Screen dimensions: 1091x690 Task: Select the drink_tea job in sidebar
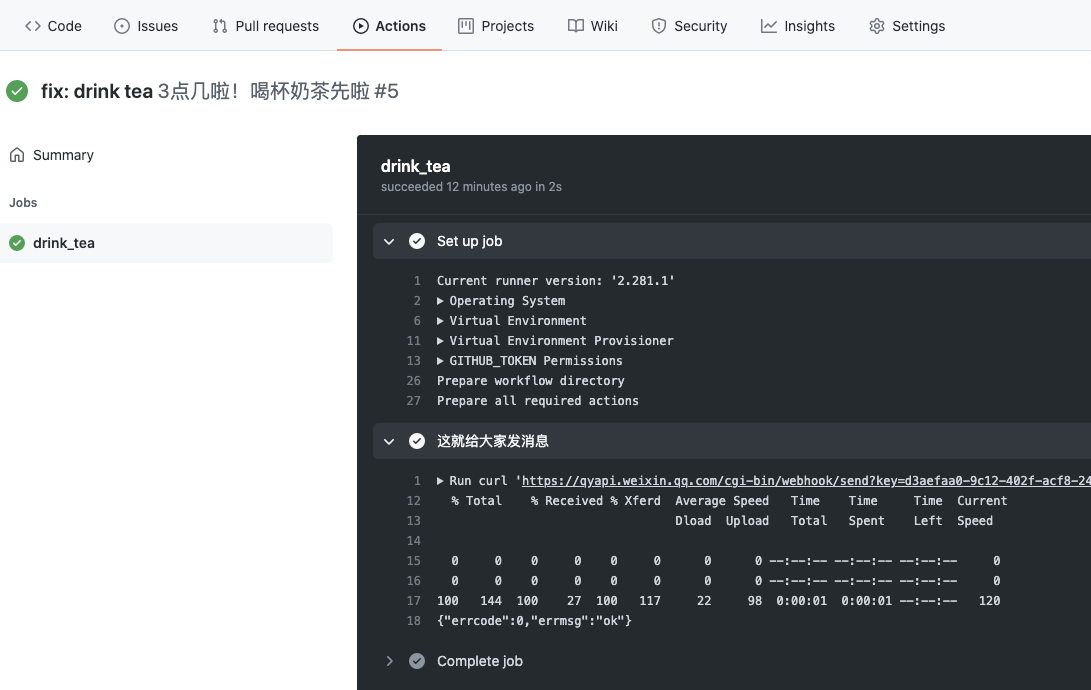[166, 243]
